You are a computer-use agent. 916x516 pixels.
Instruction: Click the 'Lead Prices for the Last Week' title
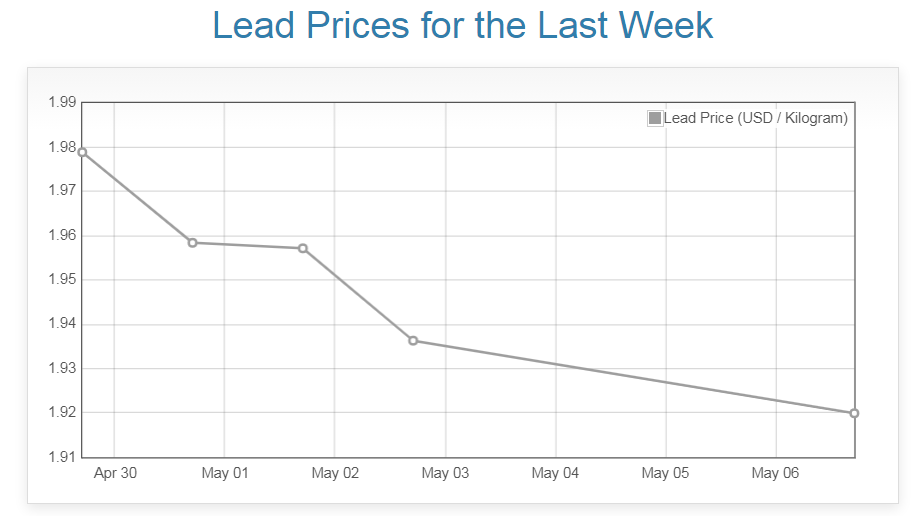point(463,25)
